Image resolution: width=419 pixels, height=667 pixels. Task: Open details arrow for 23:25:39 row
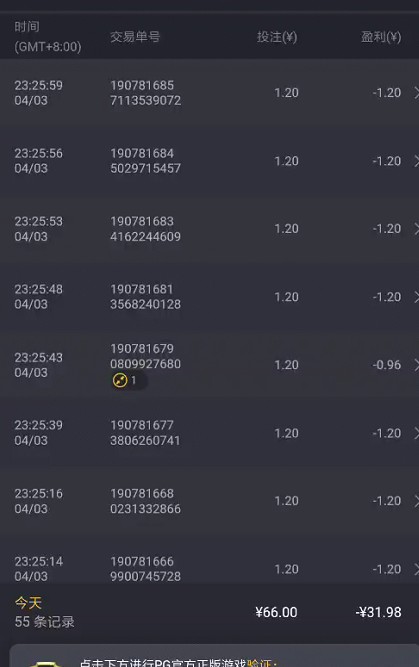(416, 433)
